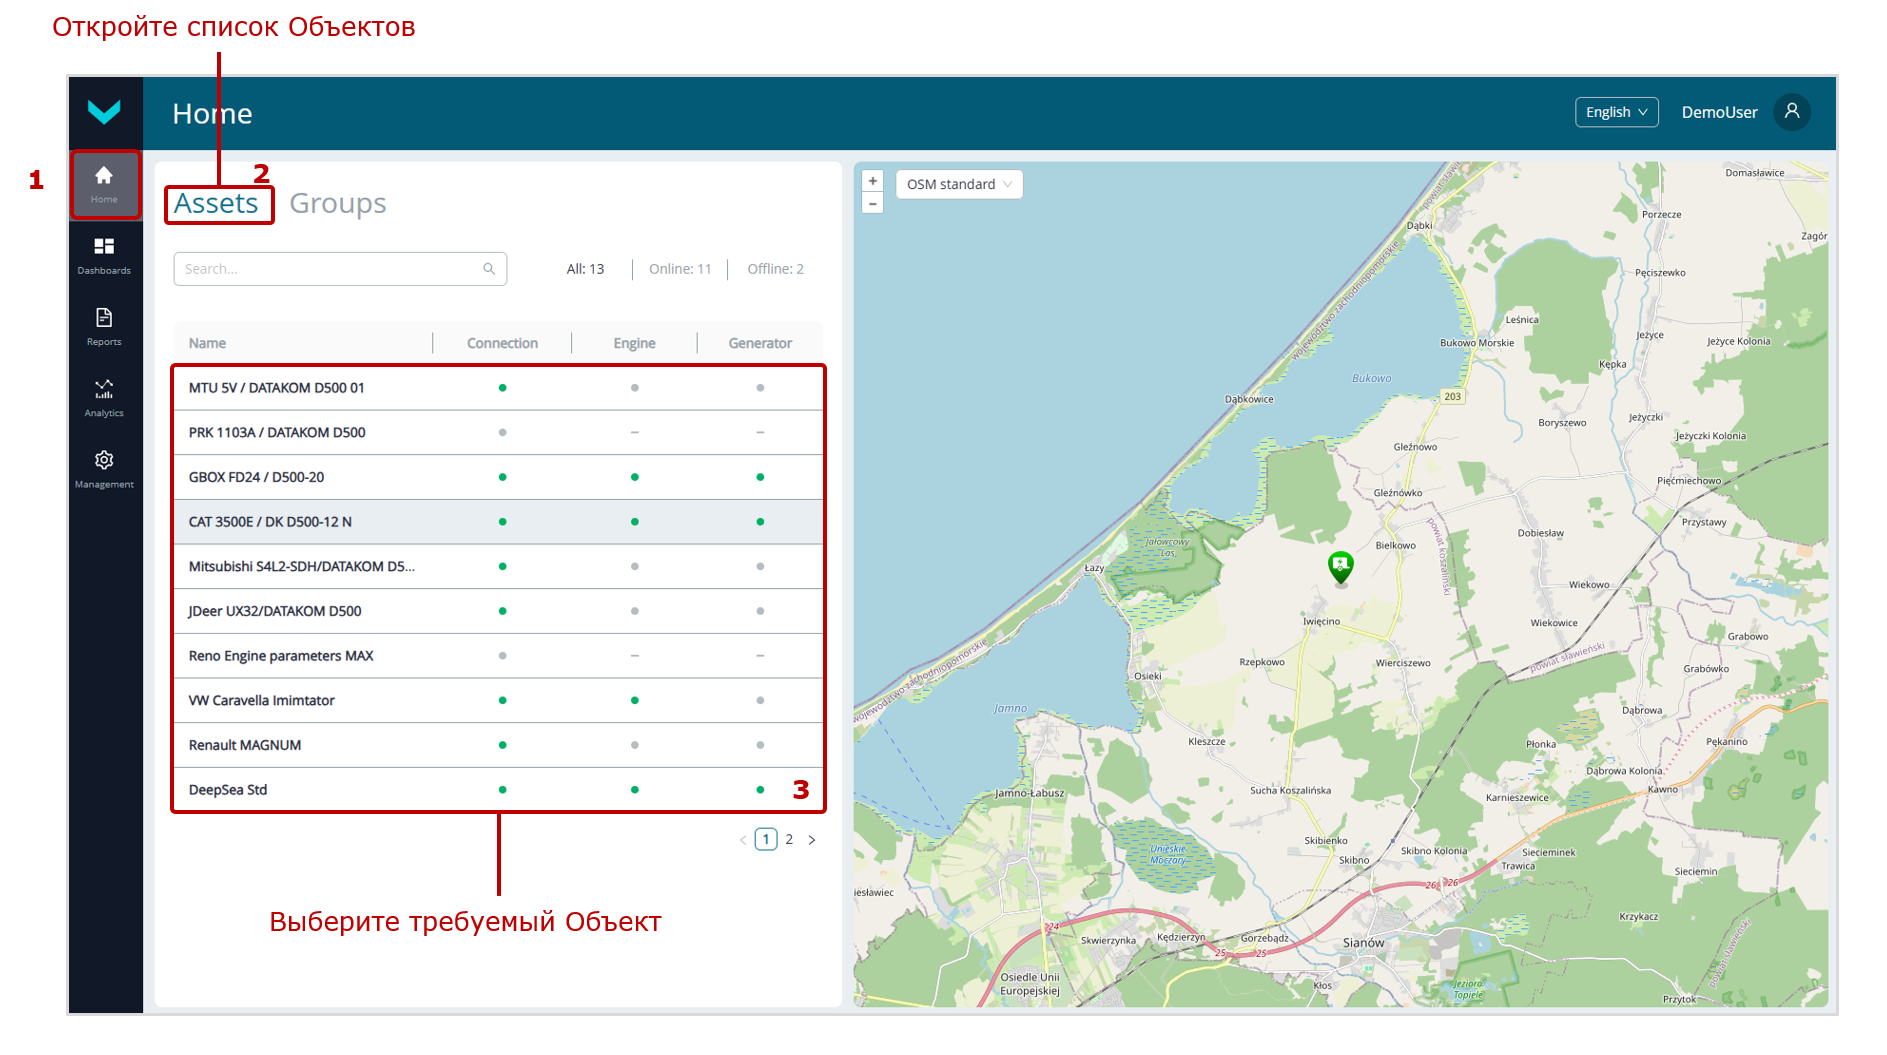Open the Analytics sidebar icon
The height and width of the screenshot is (1055, 1887).
[x=104, y=397]
